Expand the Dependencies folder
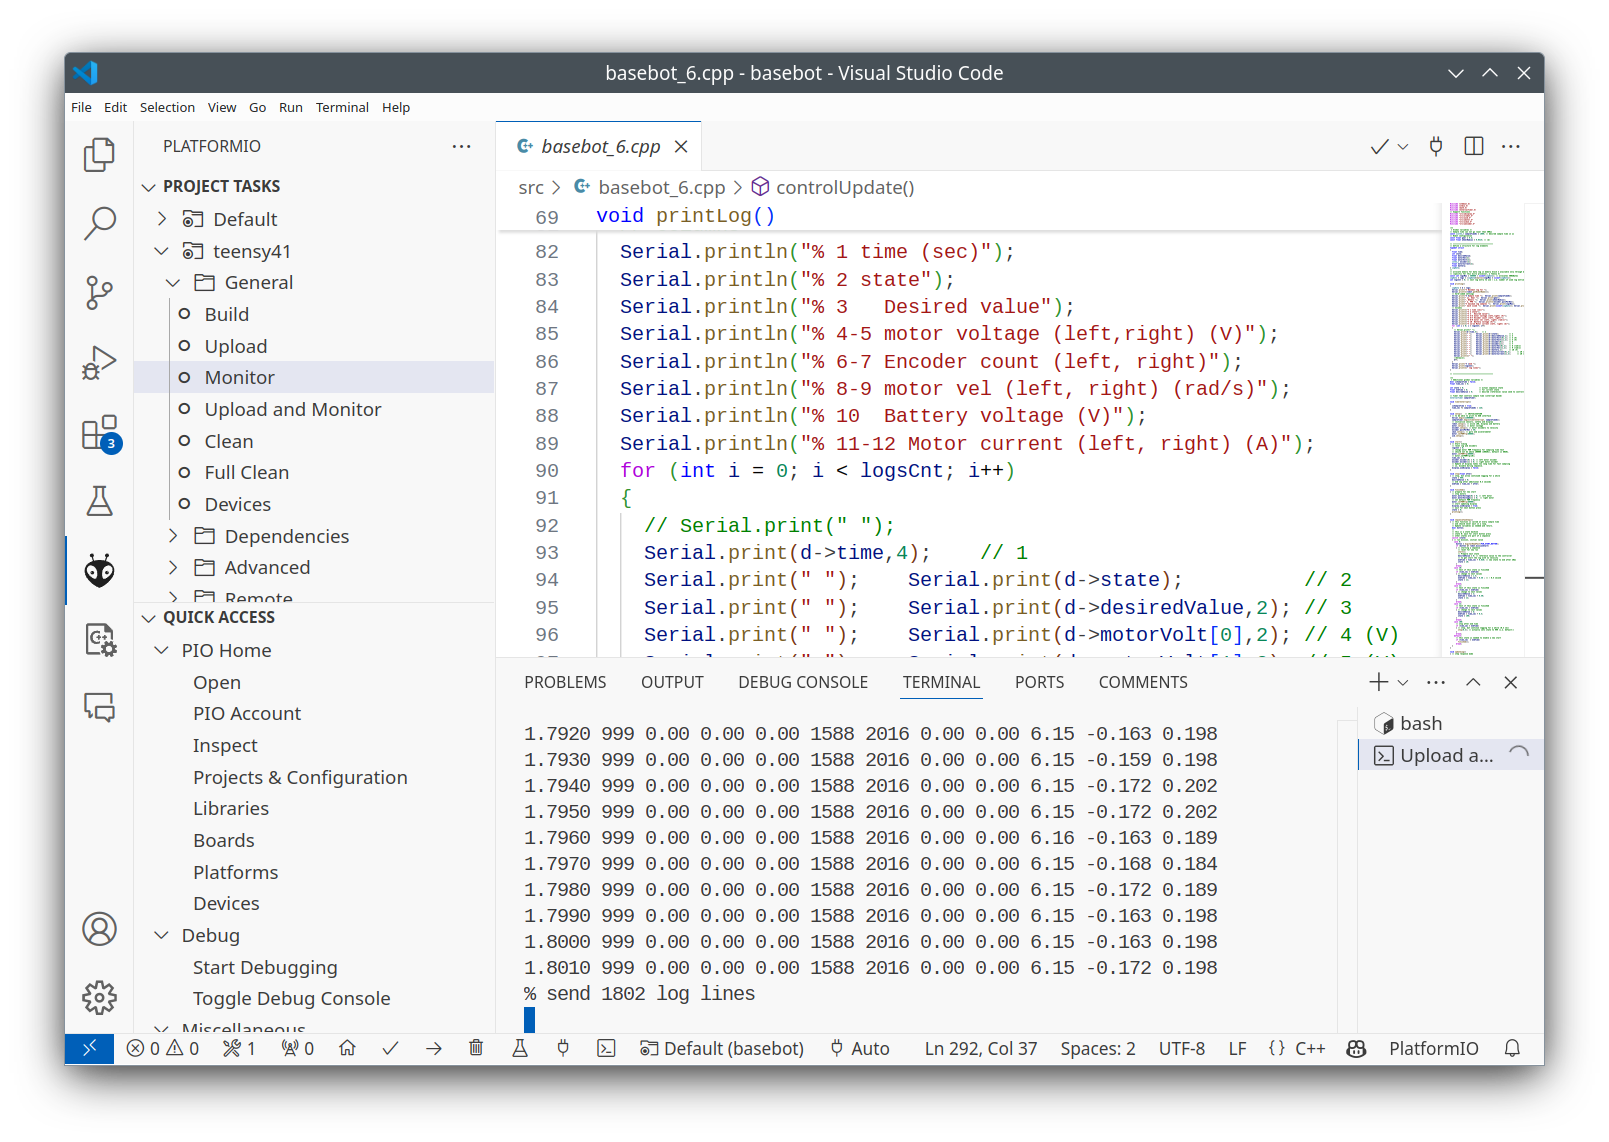The height and width of the screenshot is (1142, 1609). coord(173,536)
